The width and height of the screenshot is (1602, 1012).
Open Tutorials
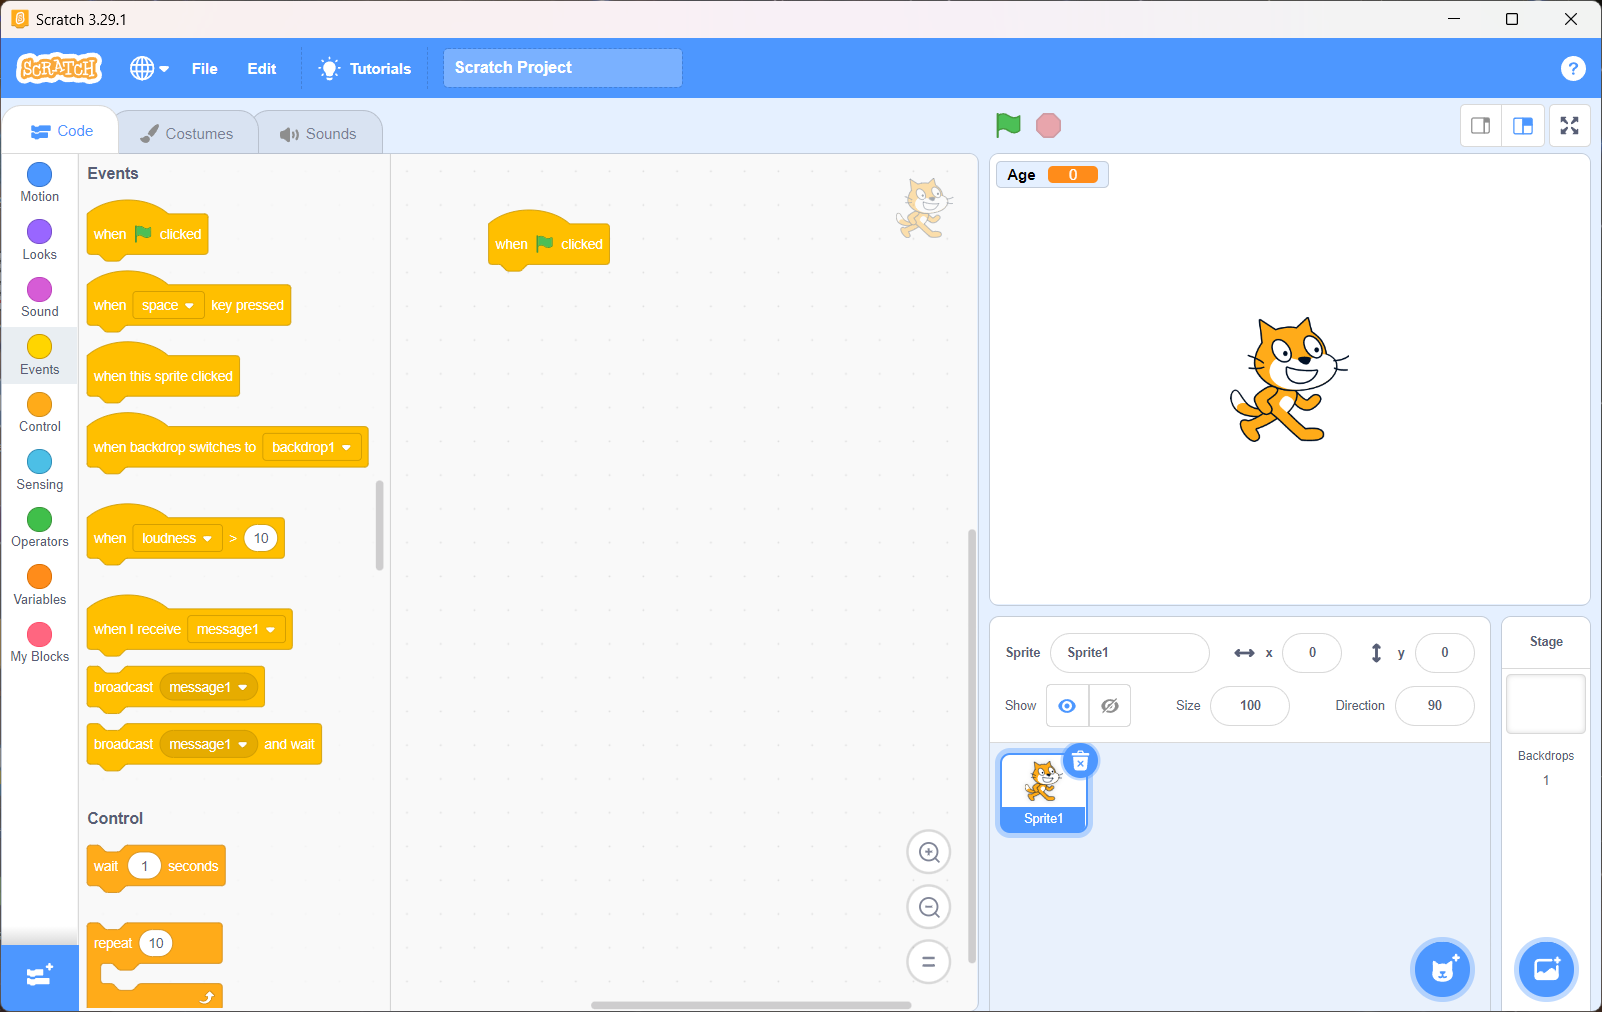[365, 68]
